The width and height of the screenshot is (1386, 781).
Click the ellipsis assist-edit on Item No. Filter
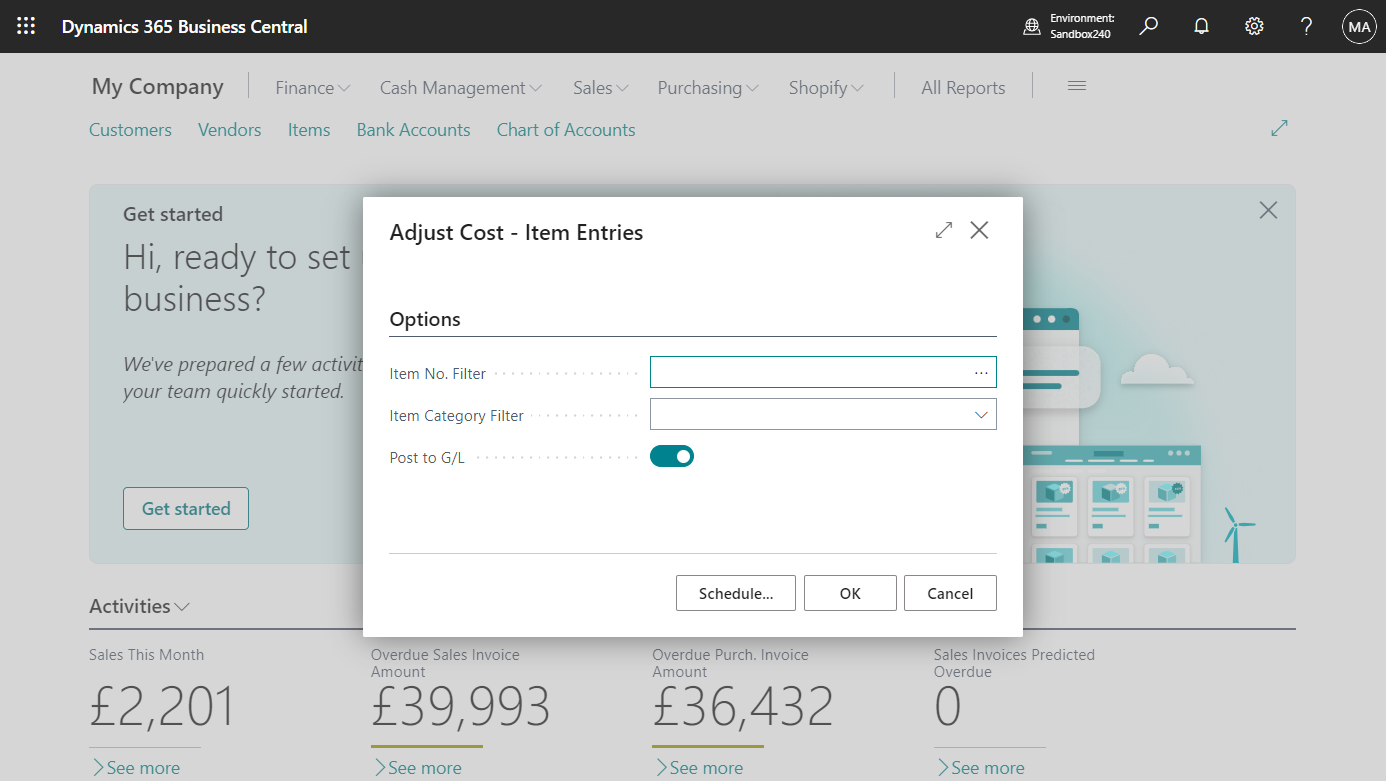point(981,371)
